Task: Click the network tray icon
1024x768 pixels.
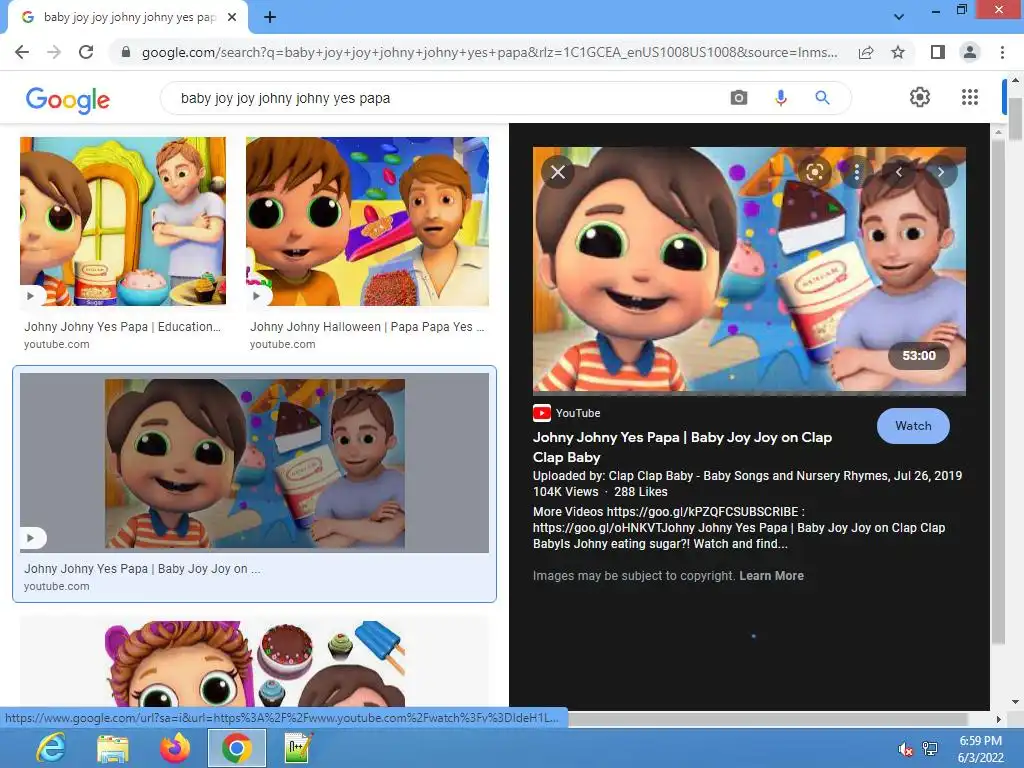Action: [x=930, y=749]
